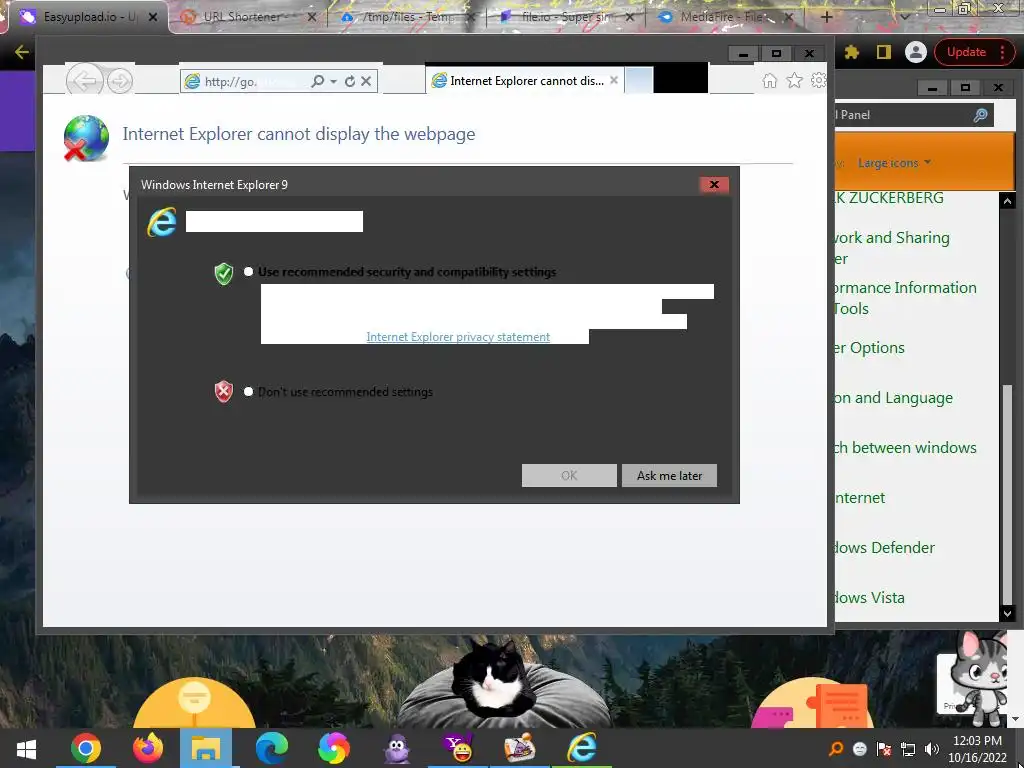Switch to the URL Shortener Chrome tab
The width and height of the screenshot is (1024, 768).
247,17
